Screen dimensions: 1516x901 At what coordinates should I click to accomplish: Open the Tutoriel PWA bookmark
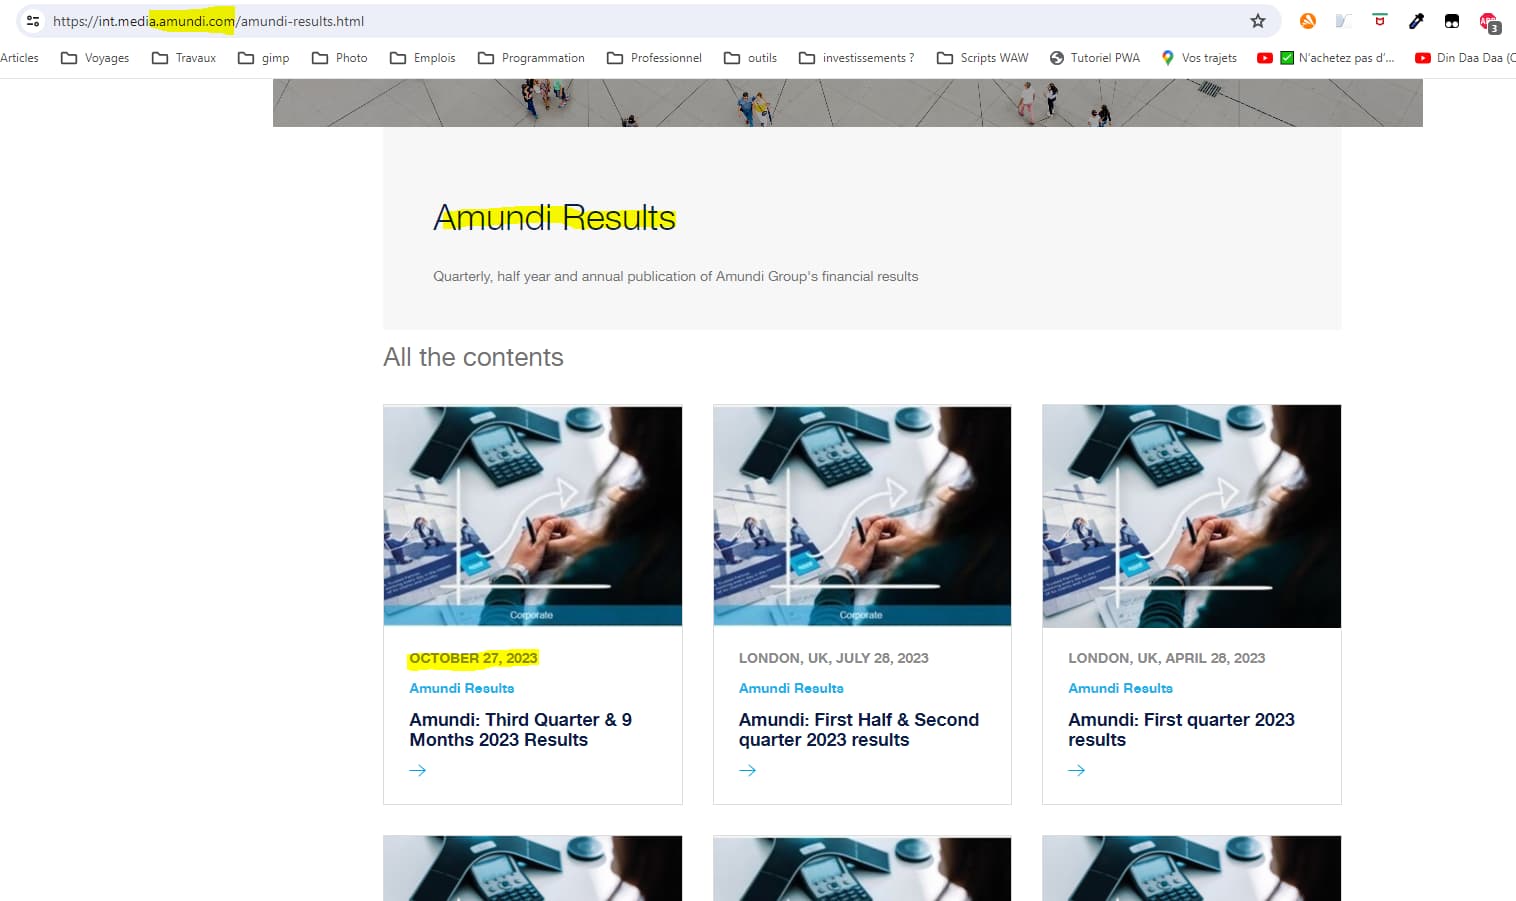pos(1095,58)
